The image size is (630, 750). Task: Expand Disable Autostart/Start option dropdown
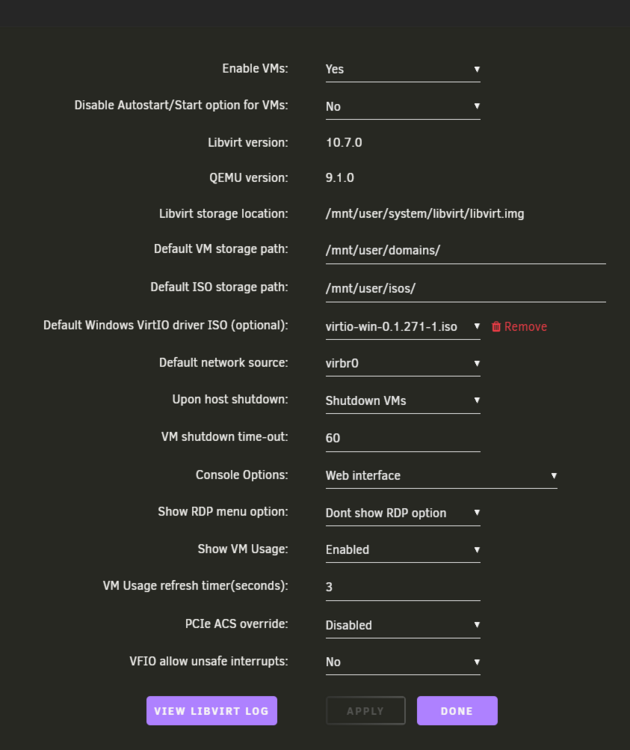tap(403, 106)
